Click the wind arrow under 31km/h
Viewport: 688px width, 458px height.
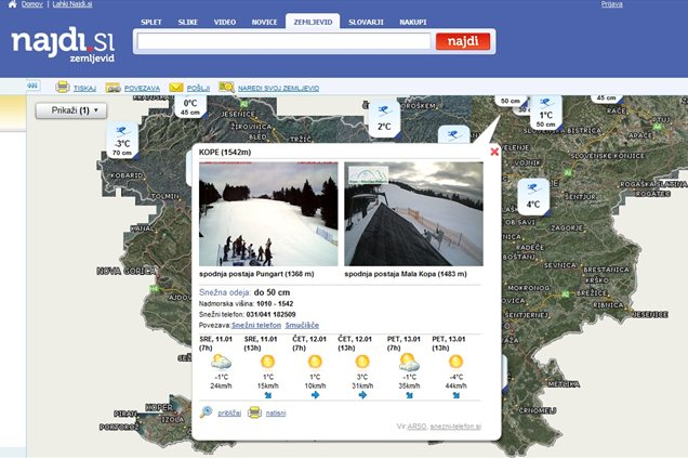362,395
